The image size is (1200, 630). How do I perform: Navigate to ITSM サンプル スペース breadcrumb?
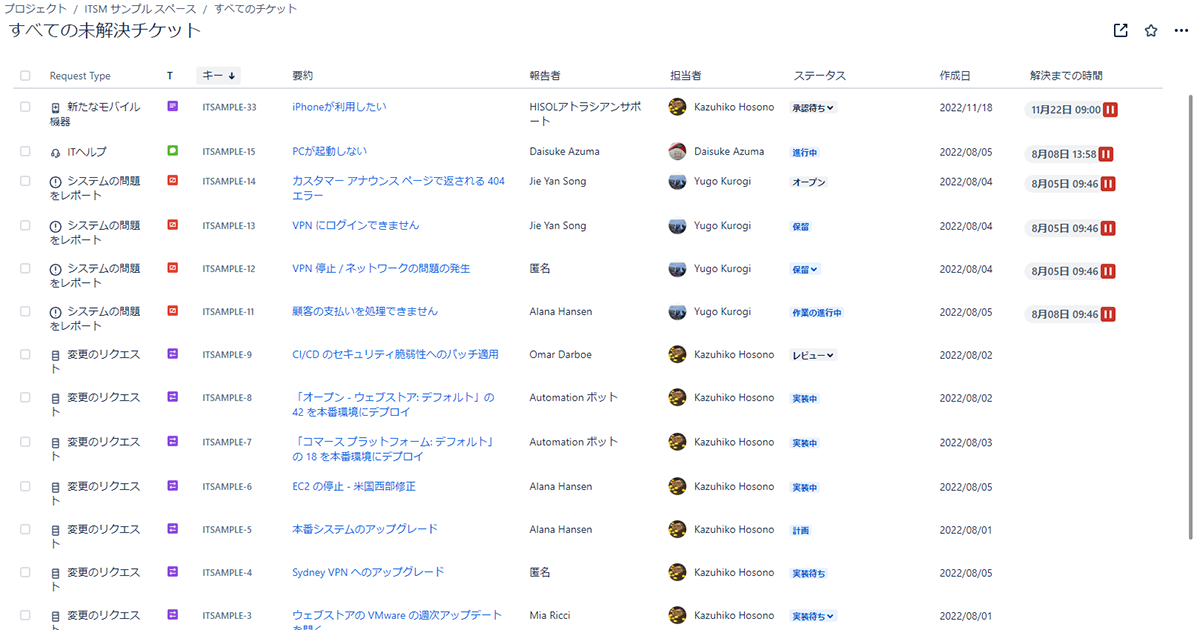[140, 9]
